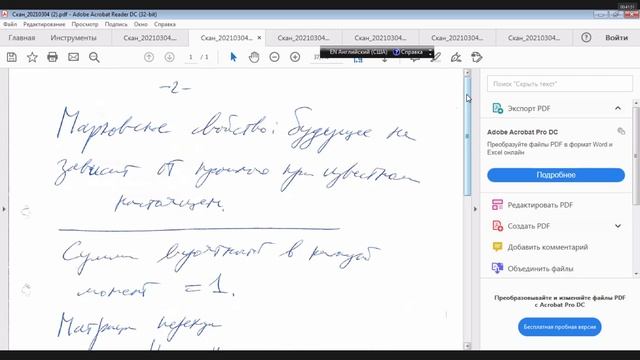Open the Просмотр menu
This screenshot has height=360, width=640.
point(85,24)
